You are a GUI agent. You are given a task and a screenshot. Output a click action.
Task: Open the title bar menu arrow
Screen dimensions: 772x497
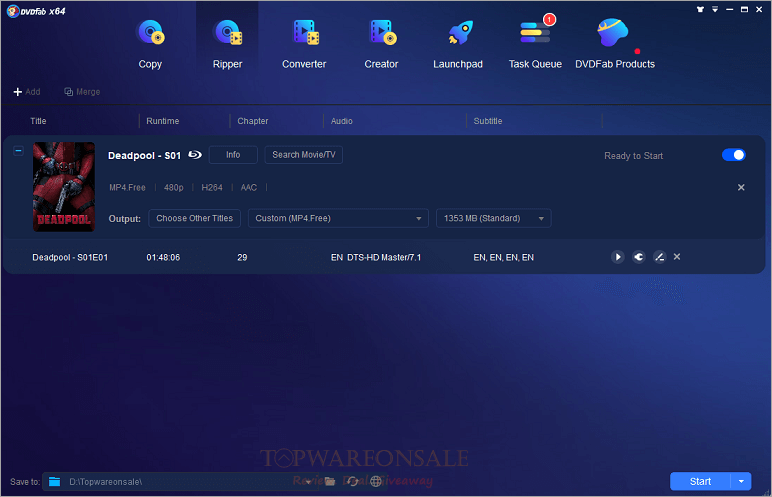715,9
